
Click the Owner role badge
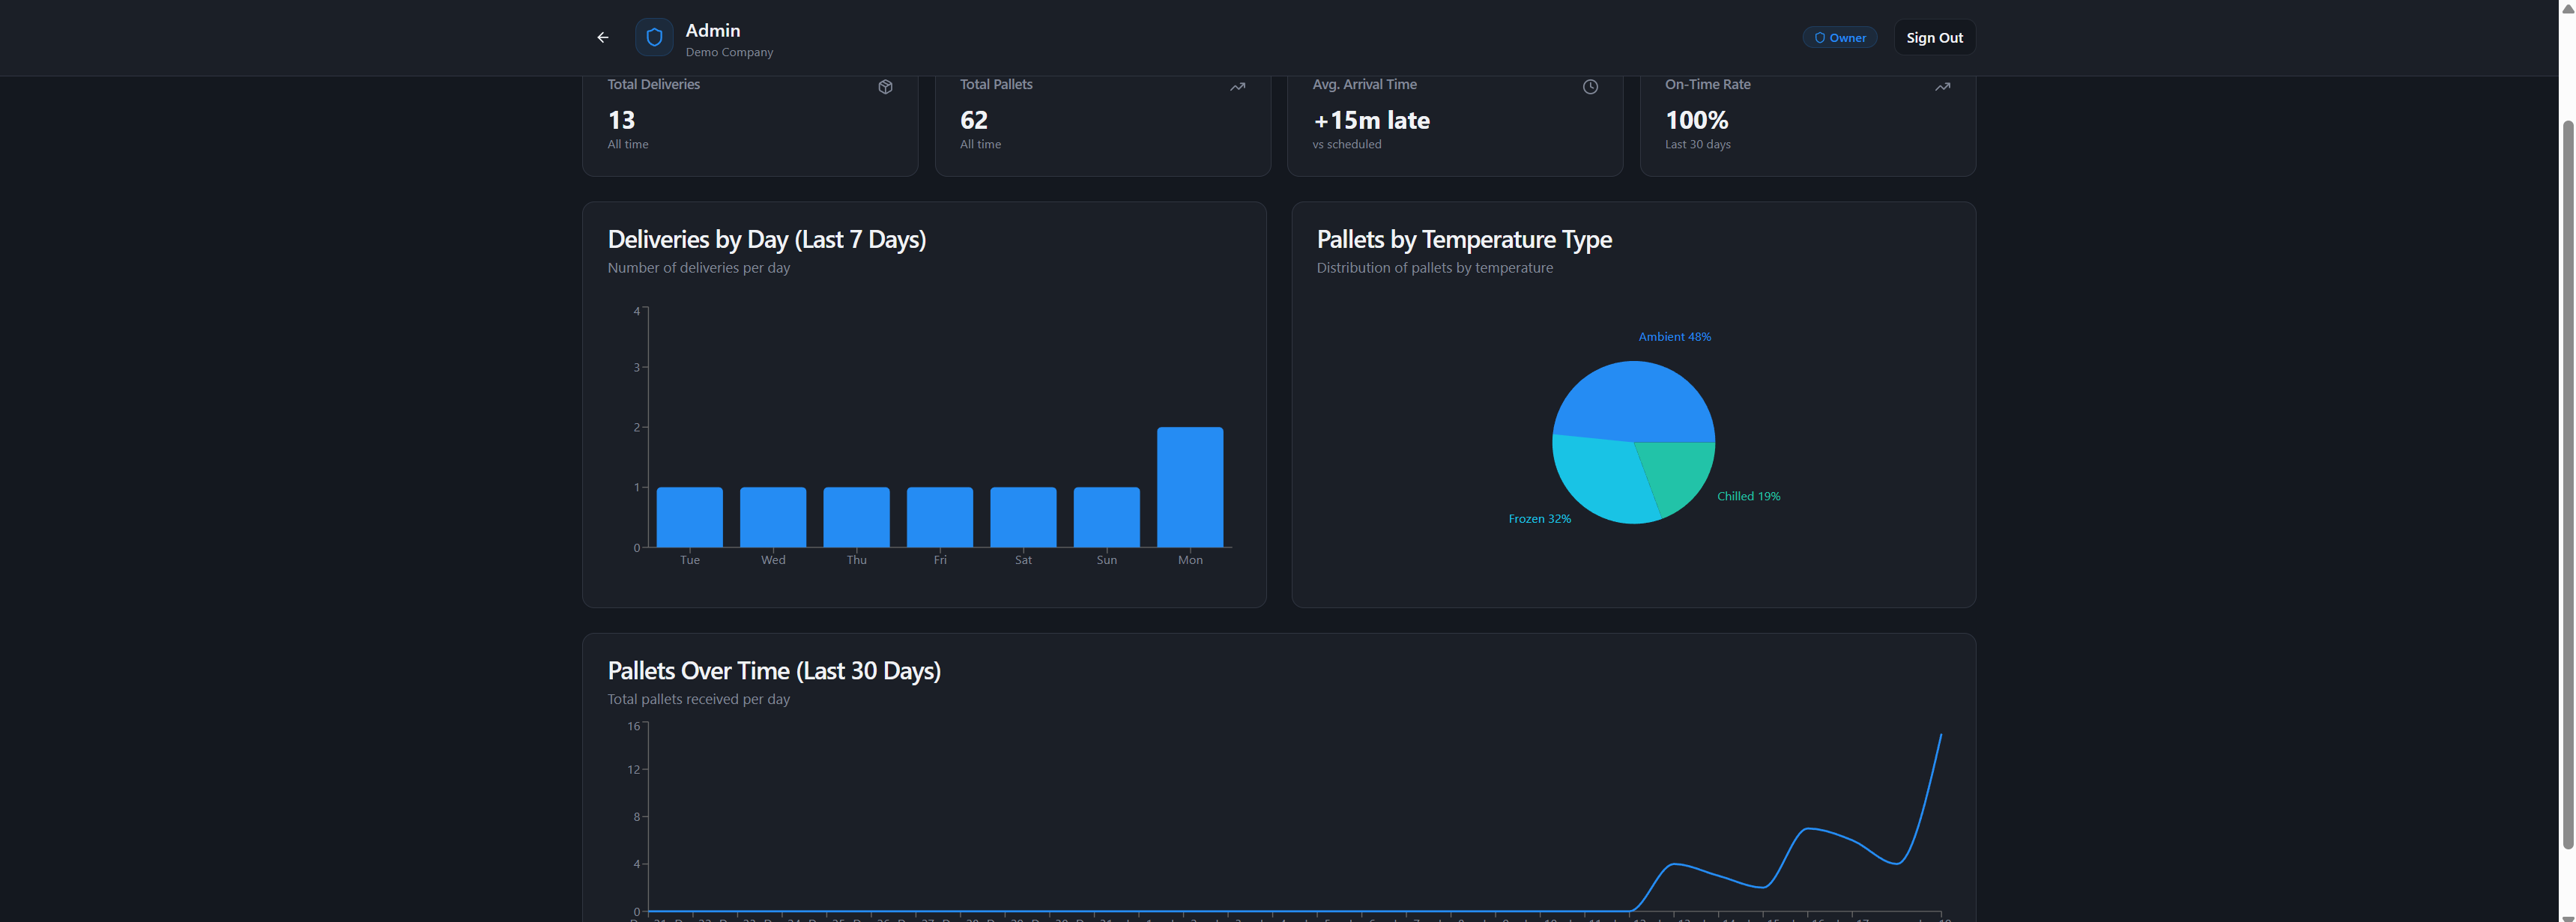(x=1839, y=37)
